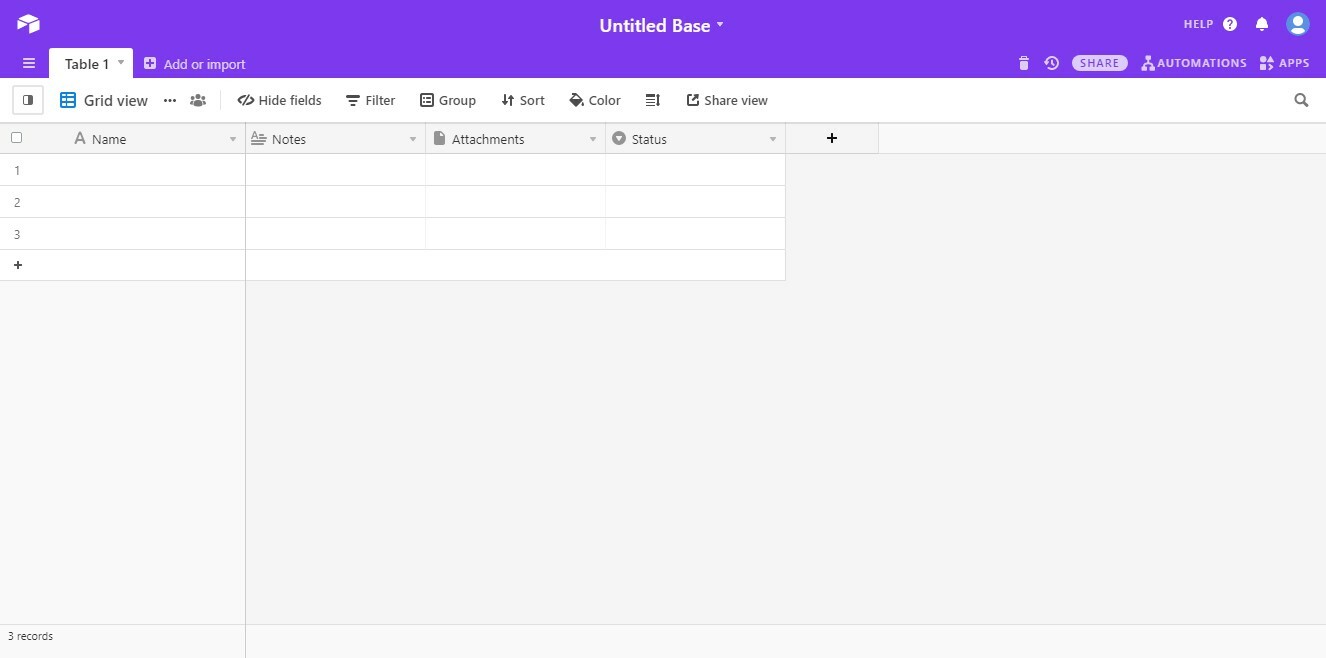Click the HELP label
The height and width of the screenshot is (658, 1326).
1198,24
